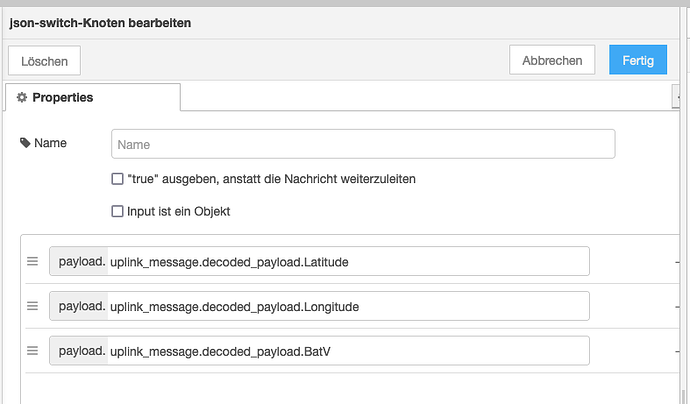
Task: Click the tag icon beside Name
Action: click(x=25, y=143)
